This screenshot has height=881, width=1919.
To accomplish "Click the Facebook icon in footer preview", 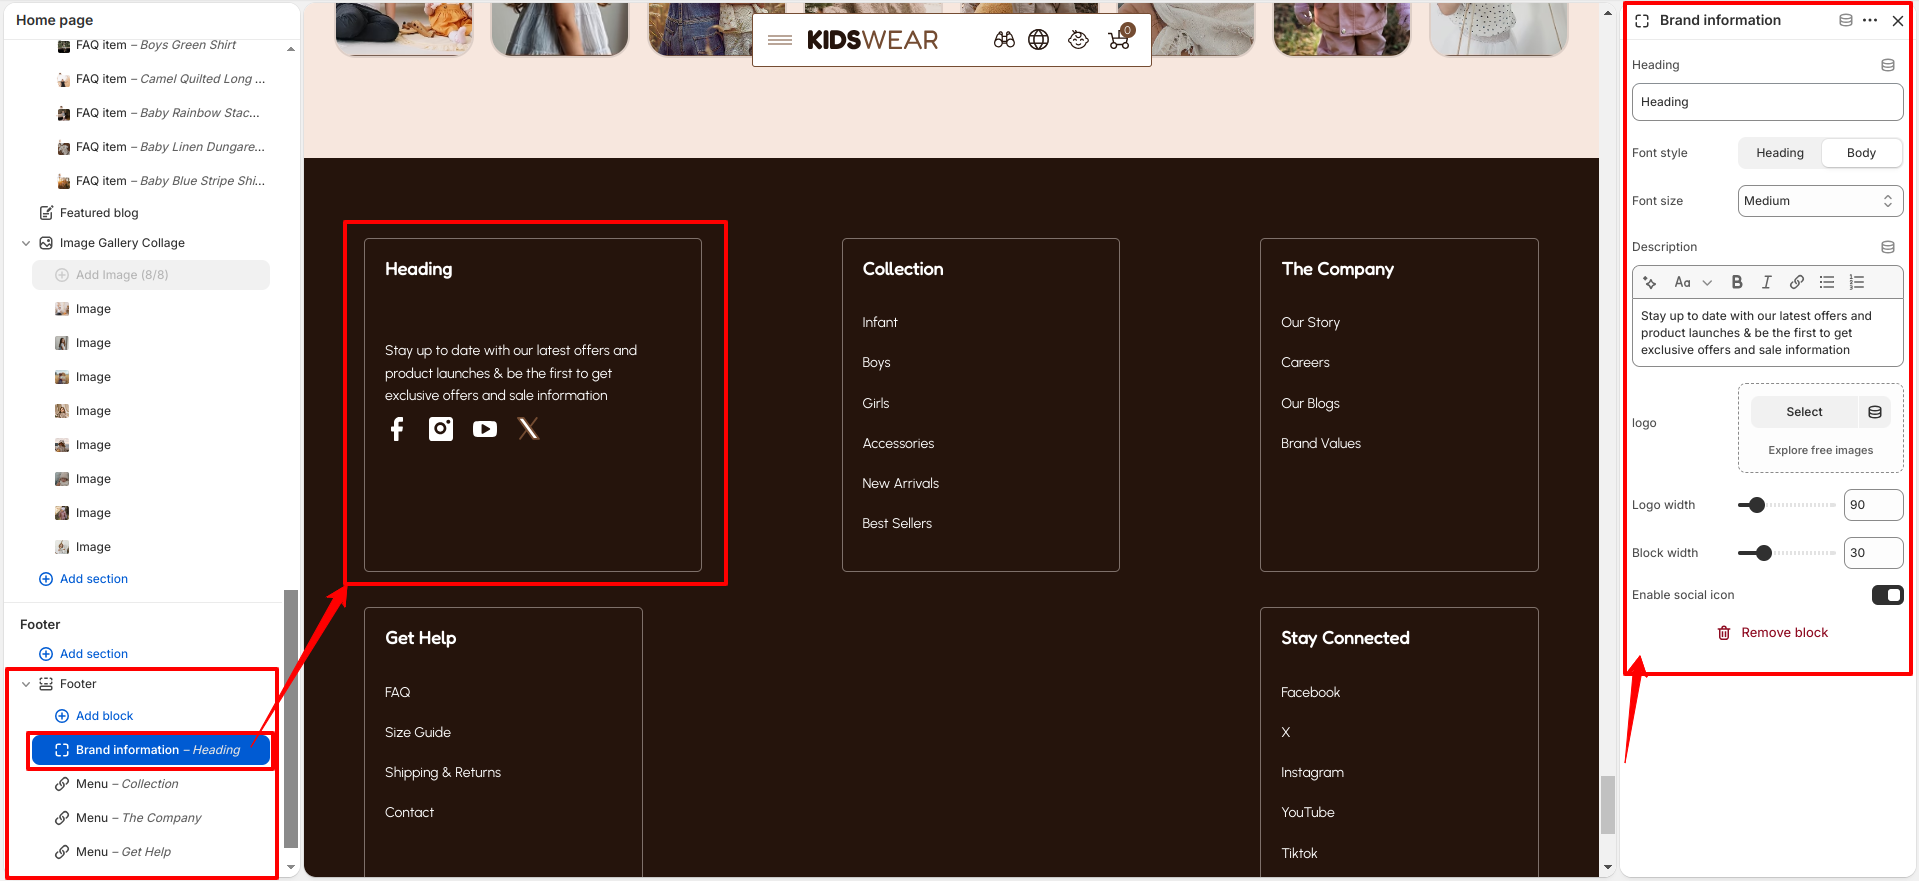I will 397,429.
